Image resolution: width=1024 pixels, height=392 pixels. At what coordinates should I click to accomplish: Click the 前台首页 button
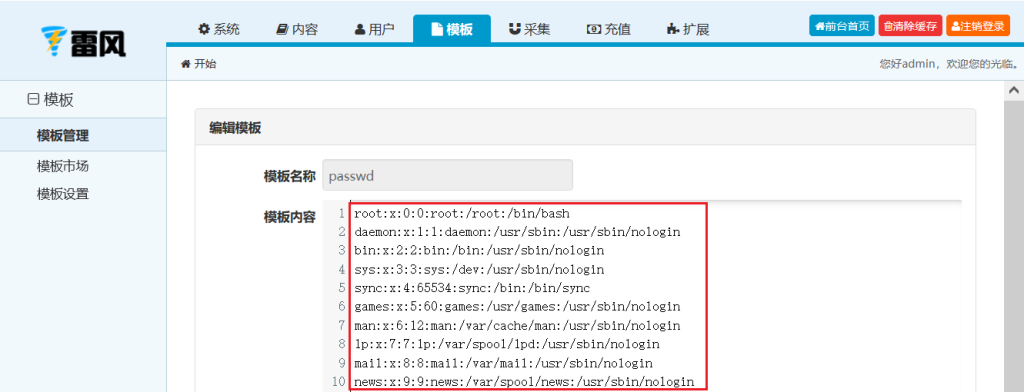pos(842,26)
